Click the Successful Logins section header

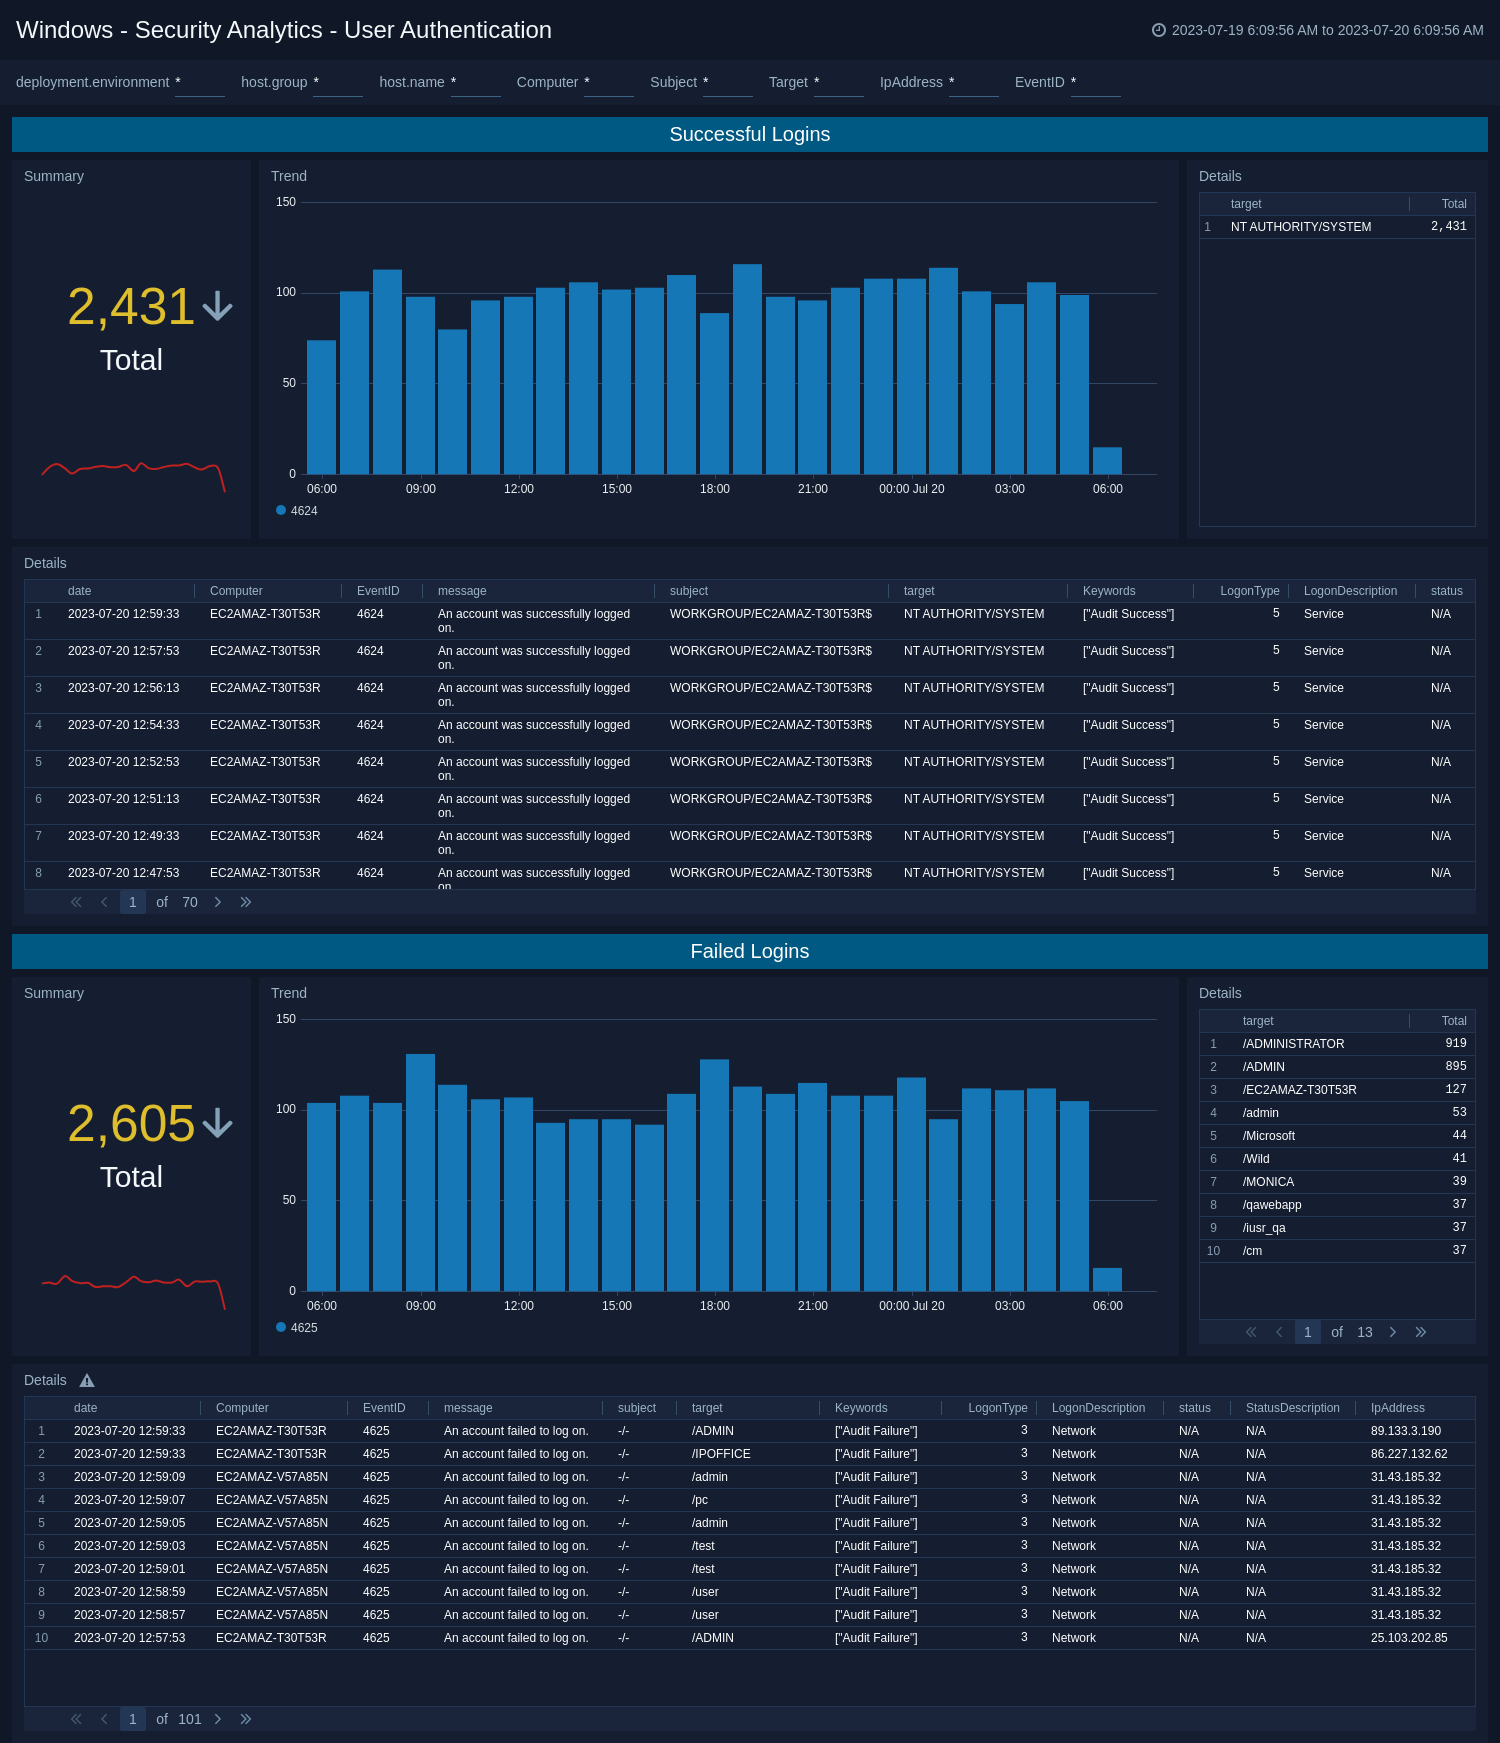click(750, 134)
